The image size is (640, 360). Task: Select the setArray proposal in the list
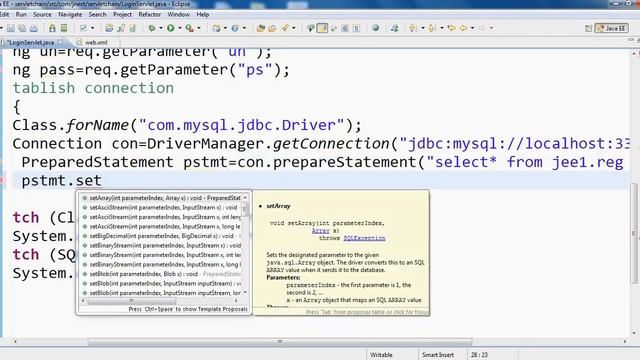(161, 198)
